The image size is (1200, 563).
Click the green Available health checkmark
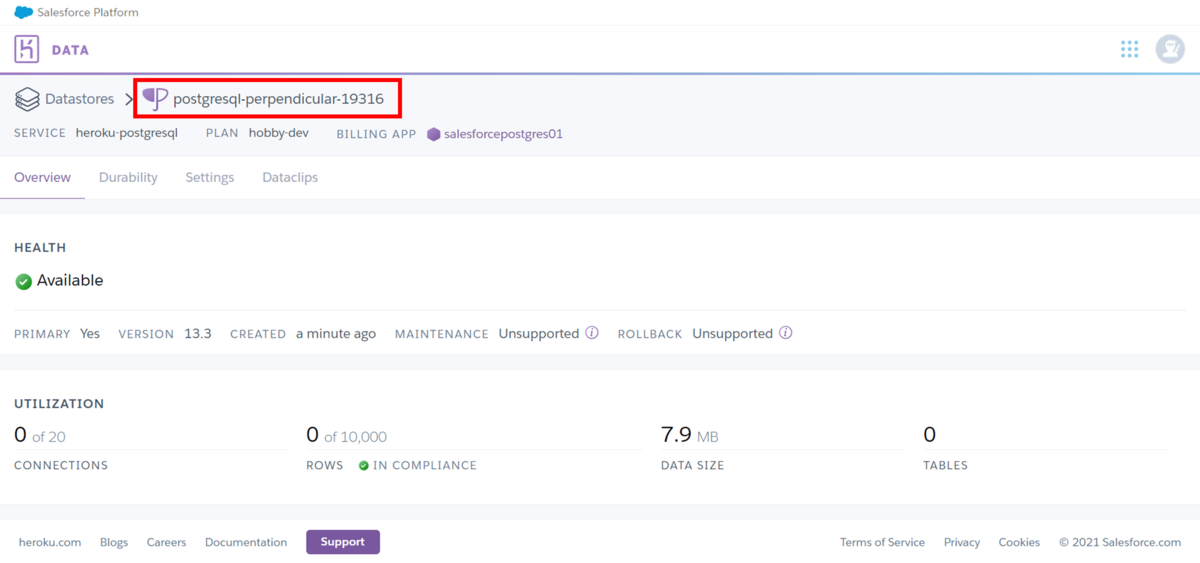[x=23, y=282]
